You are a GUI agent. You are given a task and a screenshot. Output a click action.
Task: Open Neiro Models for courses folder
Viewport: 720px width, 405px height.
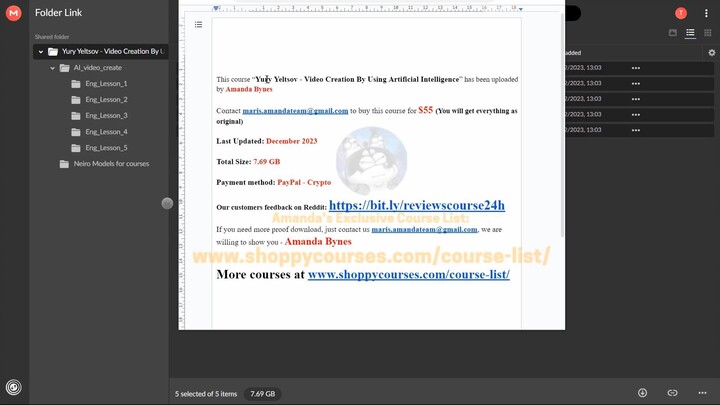(111, 163)
